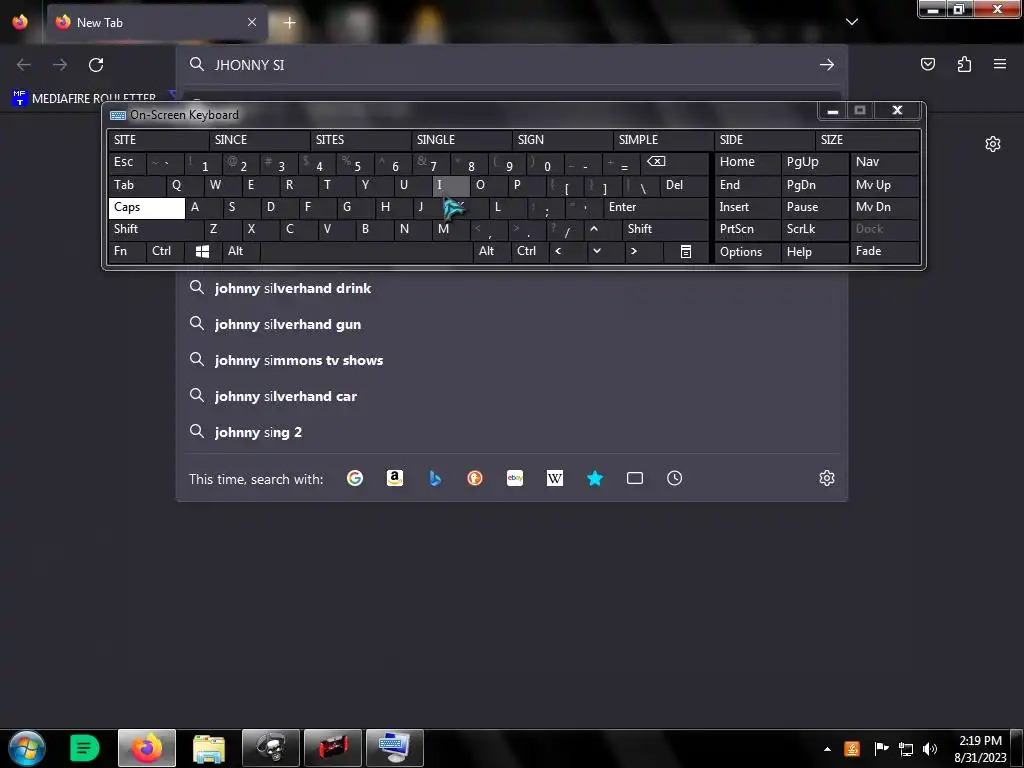
Task: Expand the list all tabs chevron
Action: coord(852,22)
